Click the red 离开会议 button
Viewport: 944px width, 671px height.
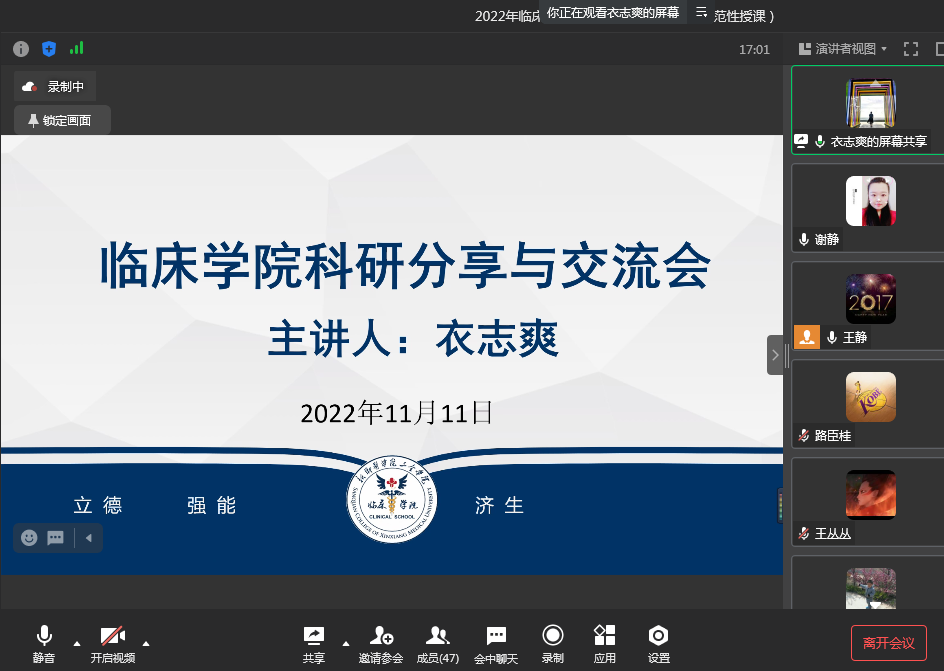click(888, 643)
